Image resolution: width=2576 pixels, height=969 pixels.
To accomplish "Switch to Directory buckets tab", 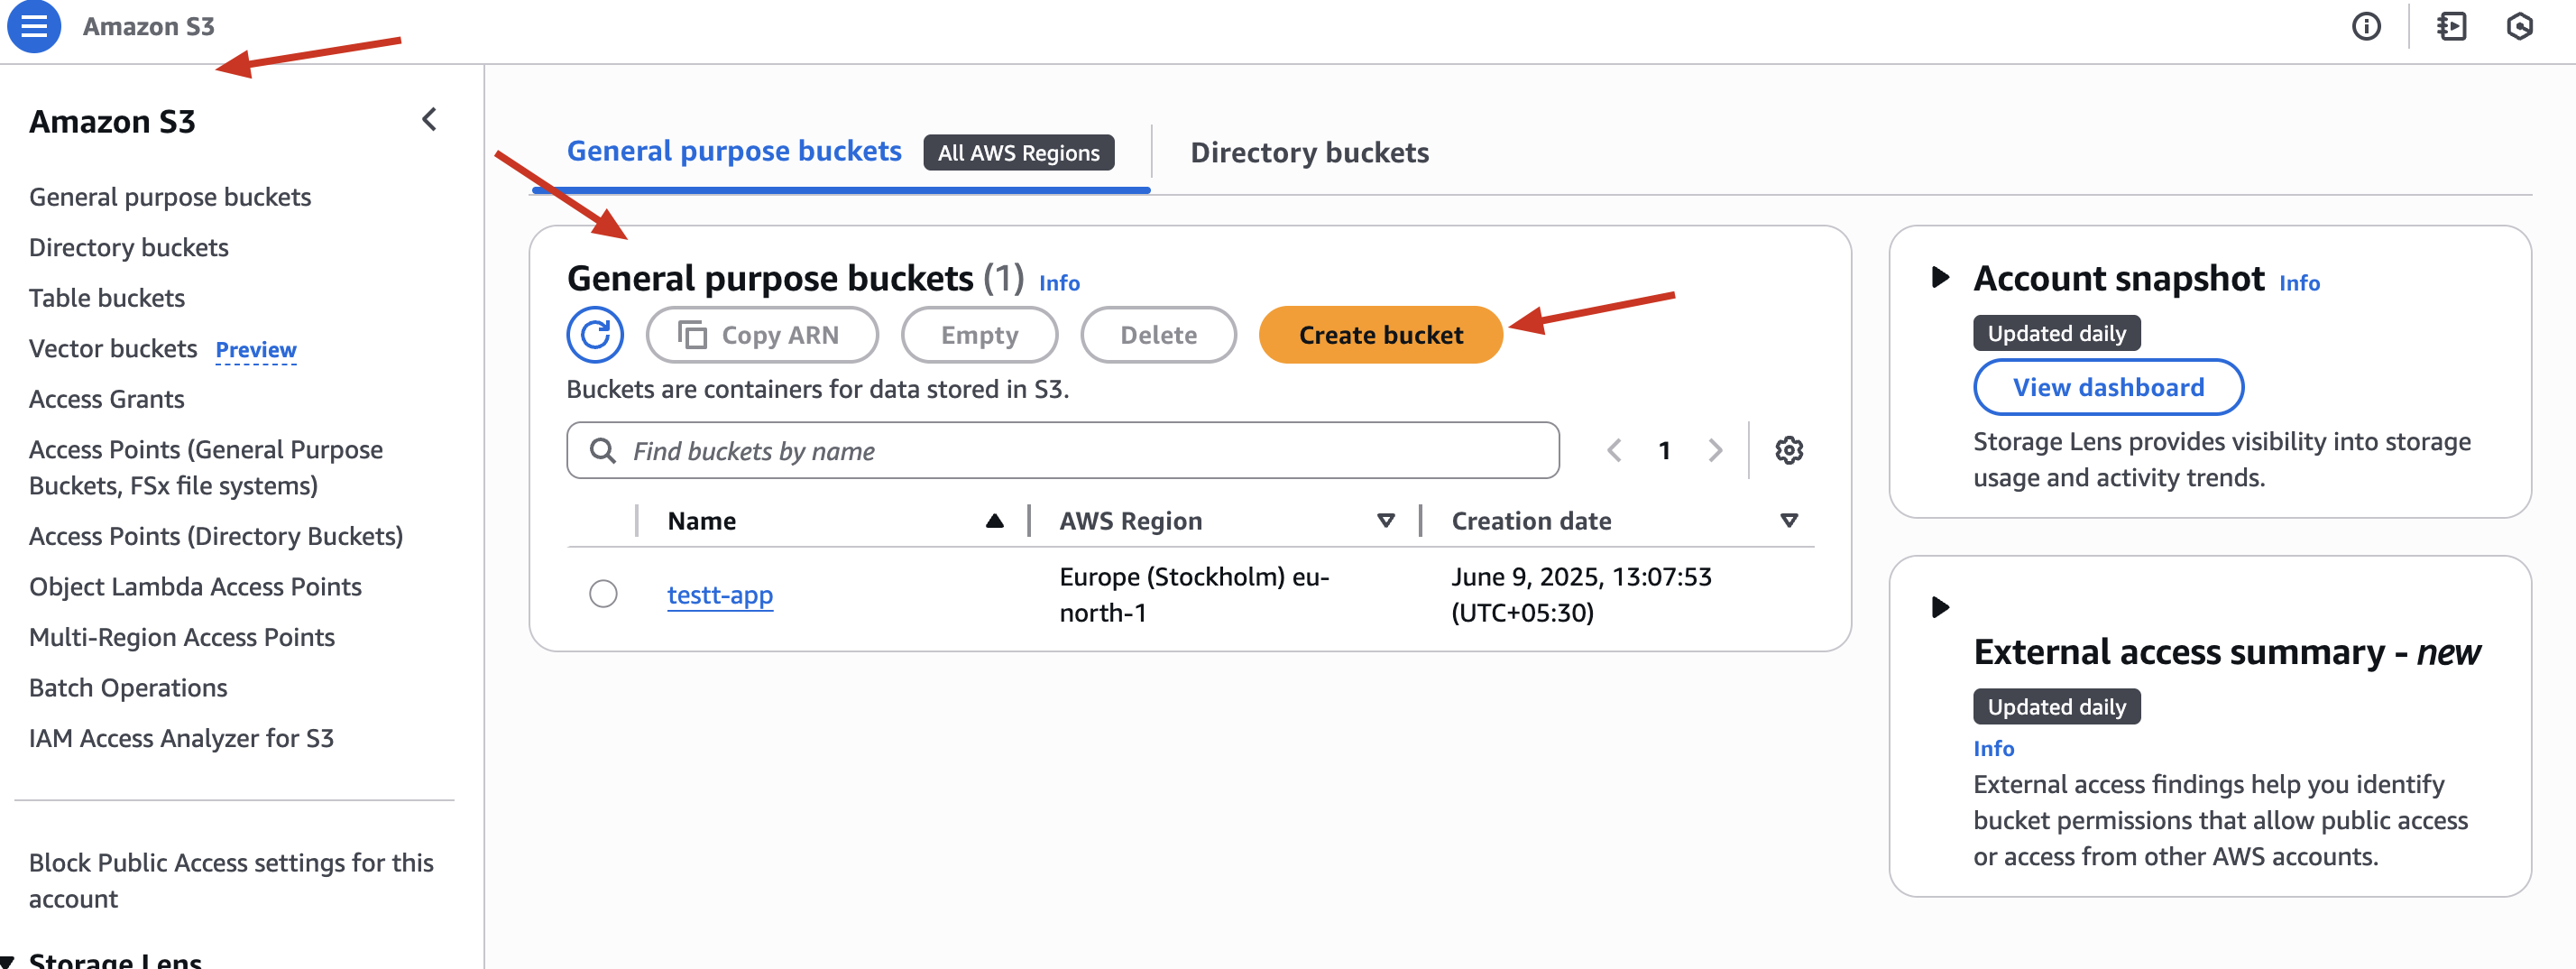I will [x=1309, y=153].
